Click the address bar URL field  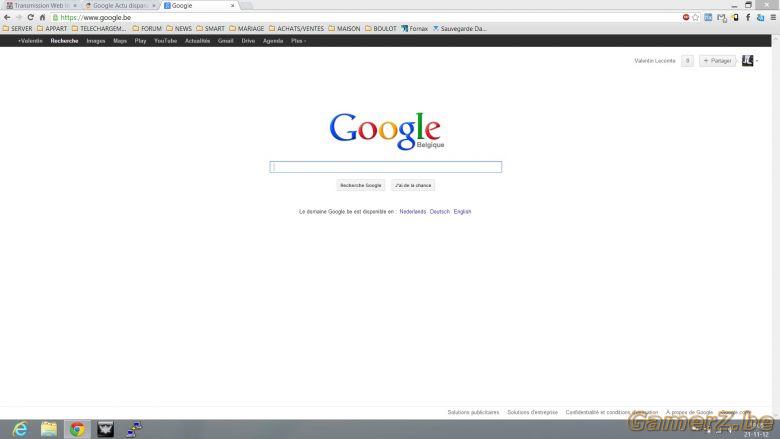tap(366, 17)
